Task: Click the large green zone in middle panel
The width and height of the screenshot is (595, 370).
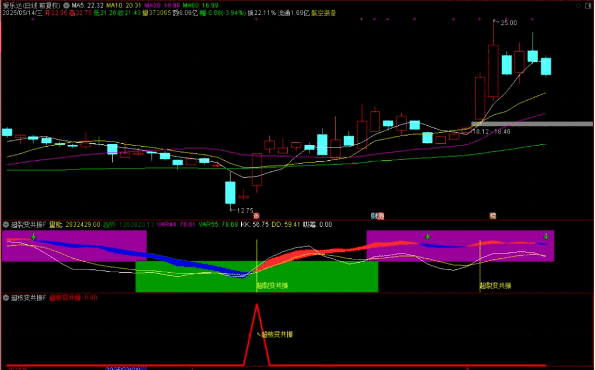Action: pos(257,277)
